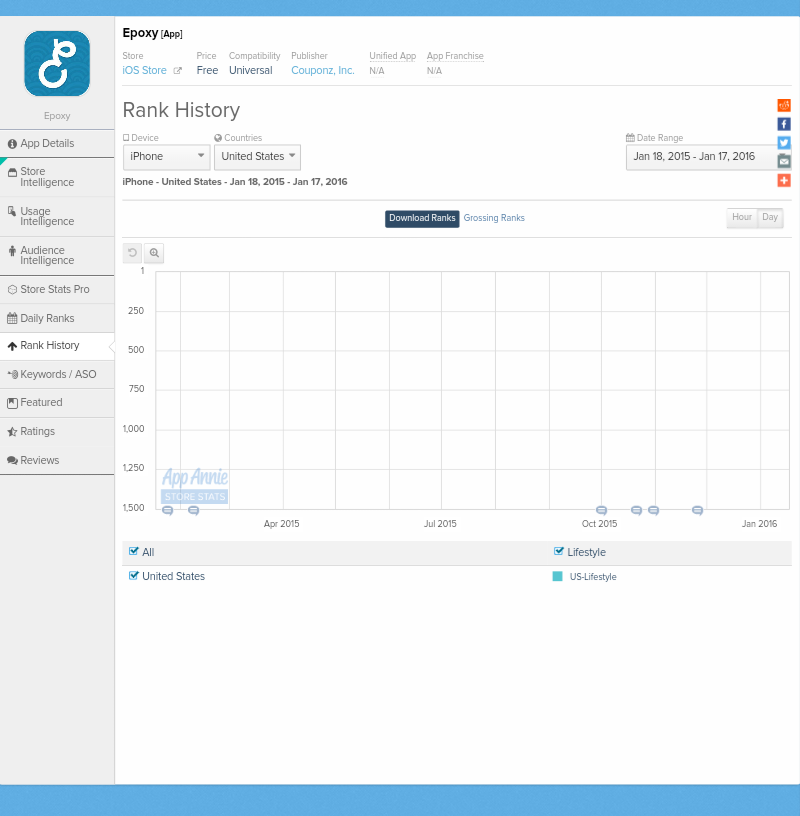This screenshot has height=816, width=800.
Task: Share by email icon
Action: (784, 161)
